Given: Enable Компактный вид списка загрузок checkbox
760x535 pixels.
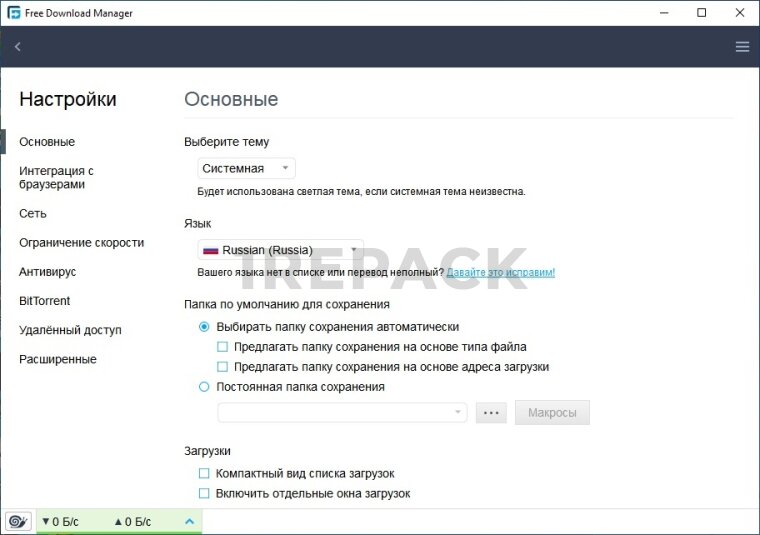Looking at the screenshot, I should [204, 473].
